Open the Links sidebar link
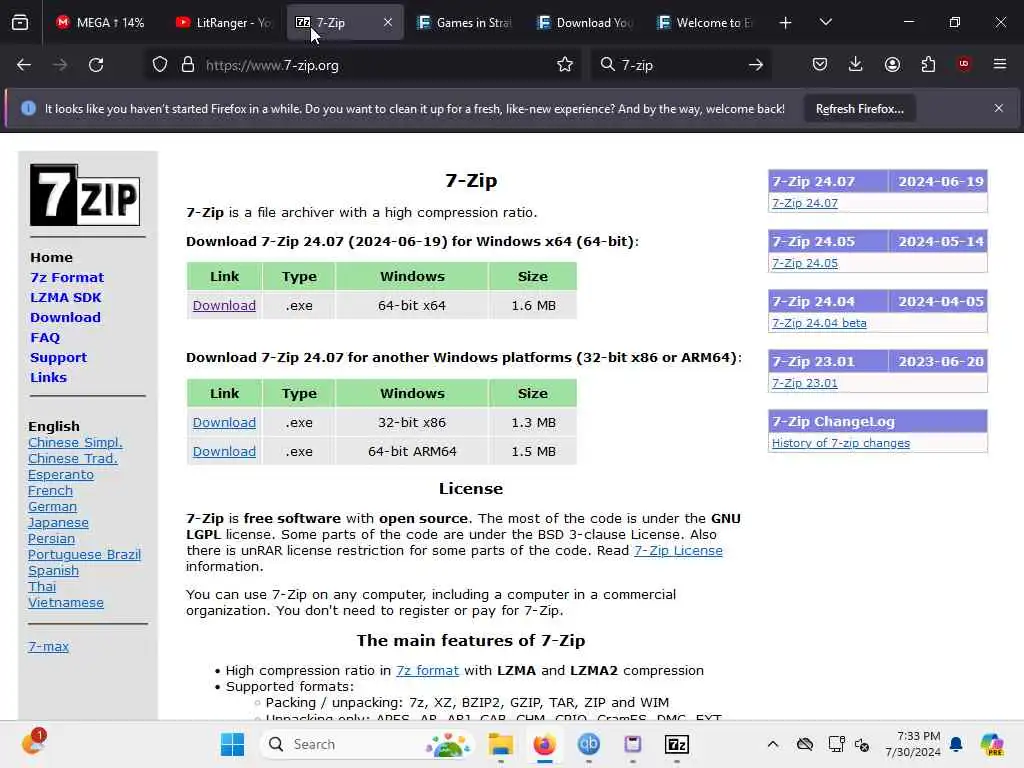The image size is (1024, 768). pyautogui.click(x=48, y=377)
